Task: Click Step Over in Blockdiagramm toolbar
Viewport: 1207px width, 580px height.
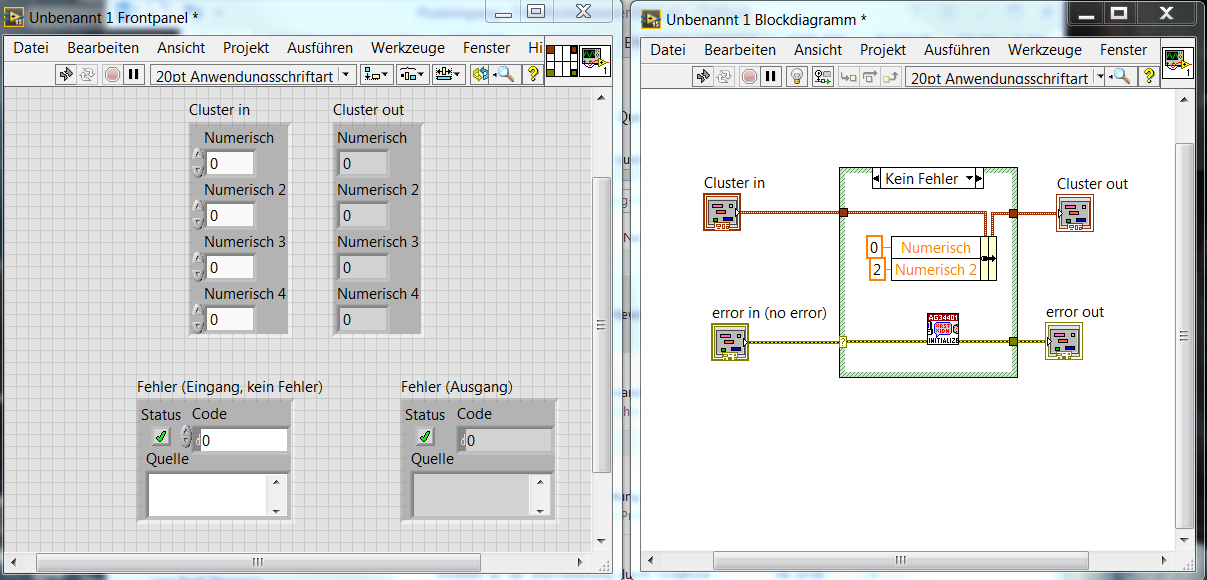Action: pos(869,76)
